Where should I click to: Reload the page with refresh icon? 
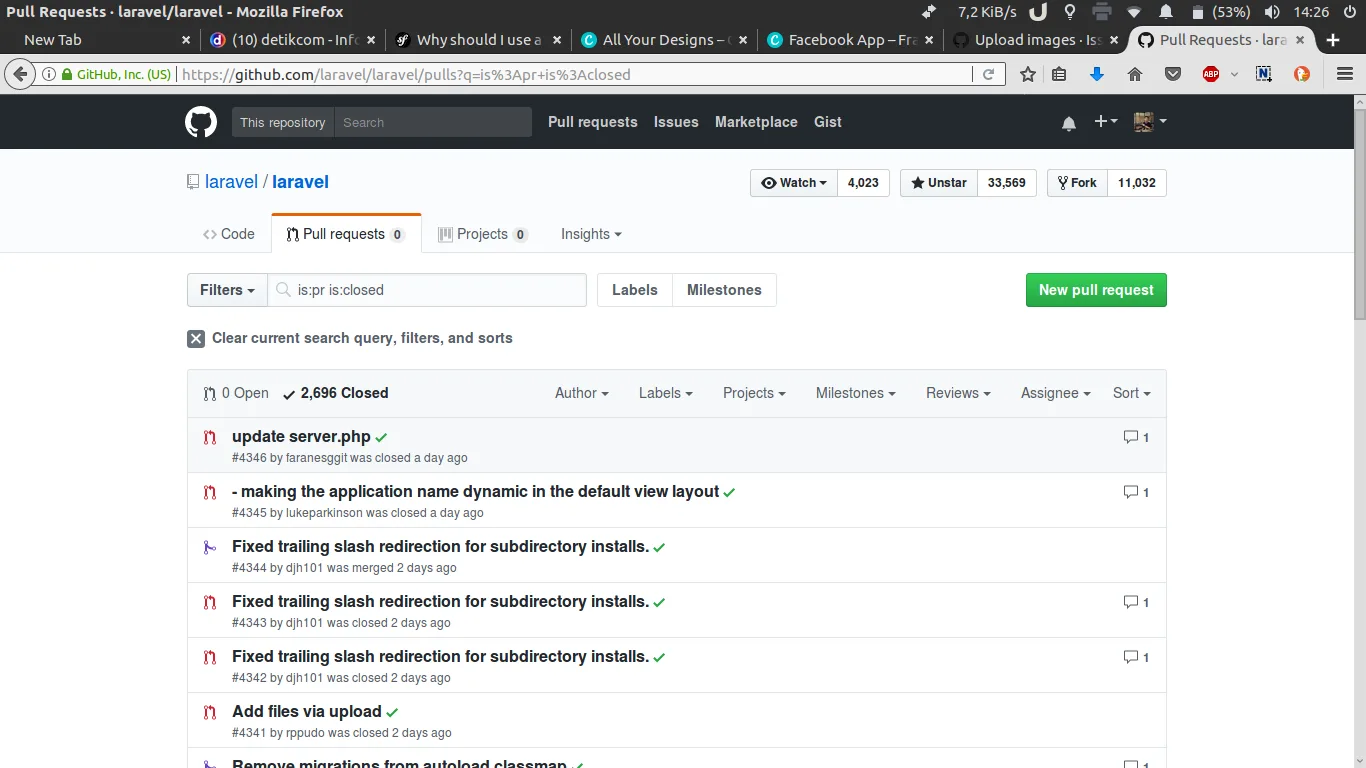click(x=988, y=74)
